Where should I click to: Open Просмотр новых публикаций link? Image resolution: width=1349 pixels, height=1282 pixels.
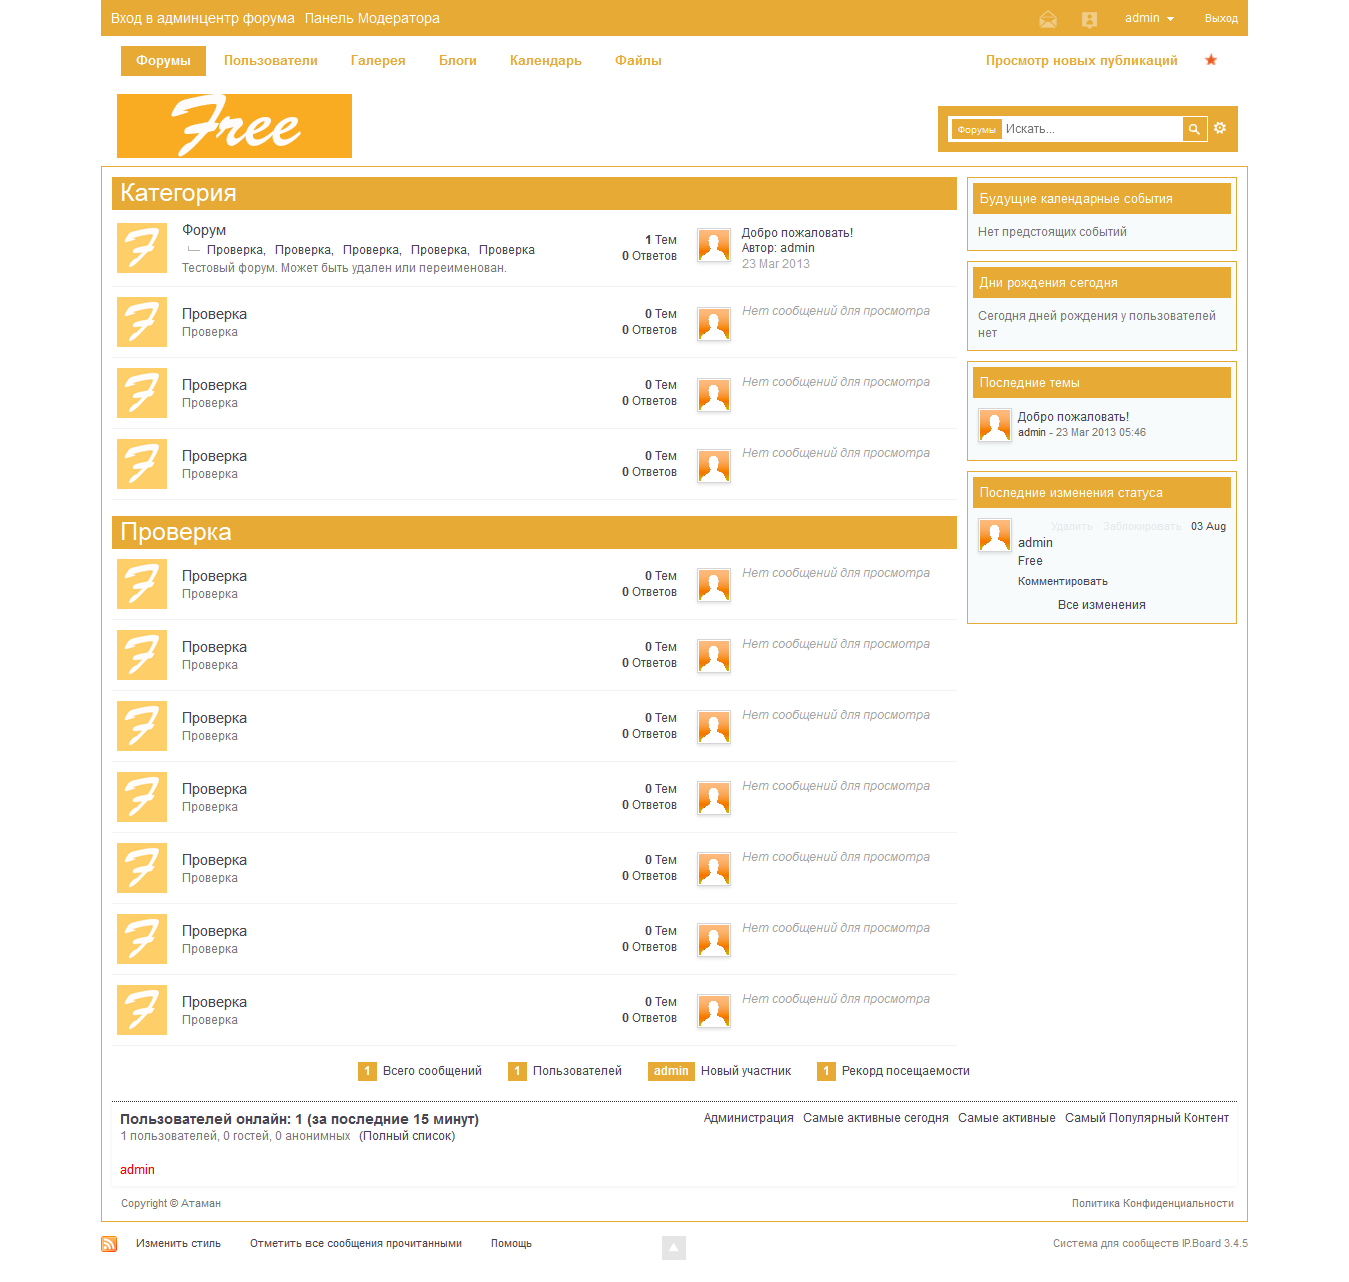click(x=1081, y=61)
